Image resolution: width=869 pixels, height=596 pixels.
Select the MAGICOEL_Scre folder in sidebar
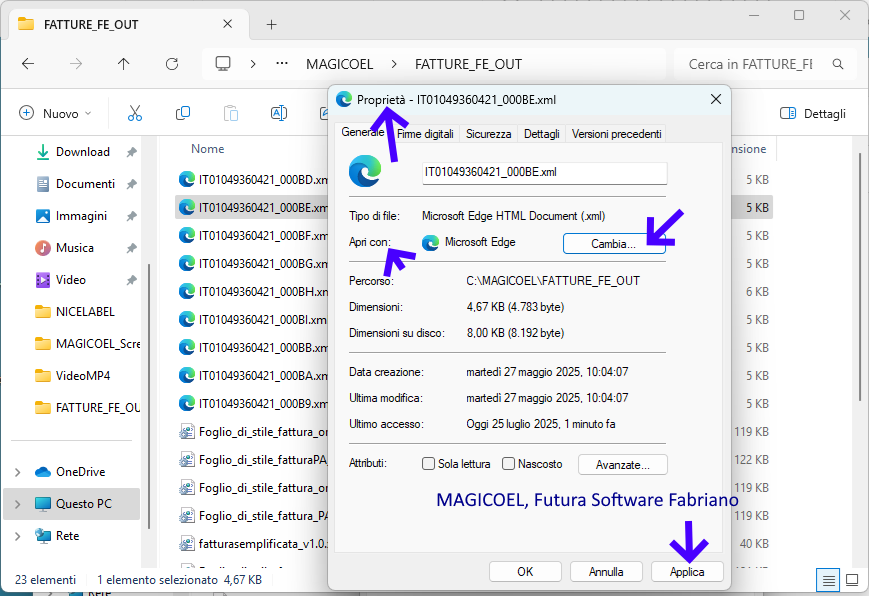click(x=88, y=344)
